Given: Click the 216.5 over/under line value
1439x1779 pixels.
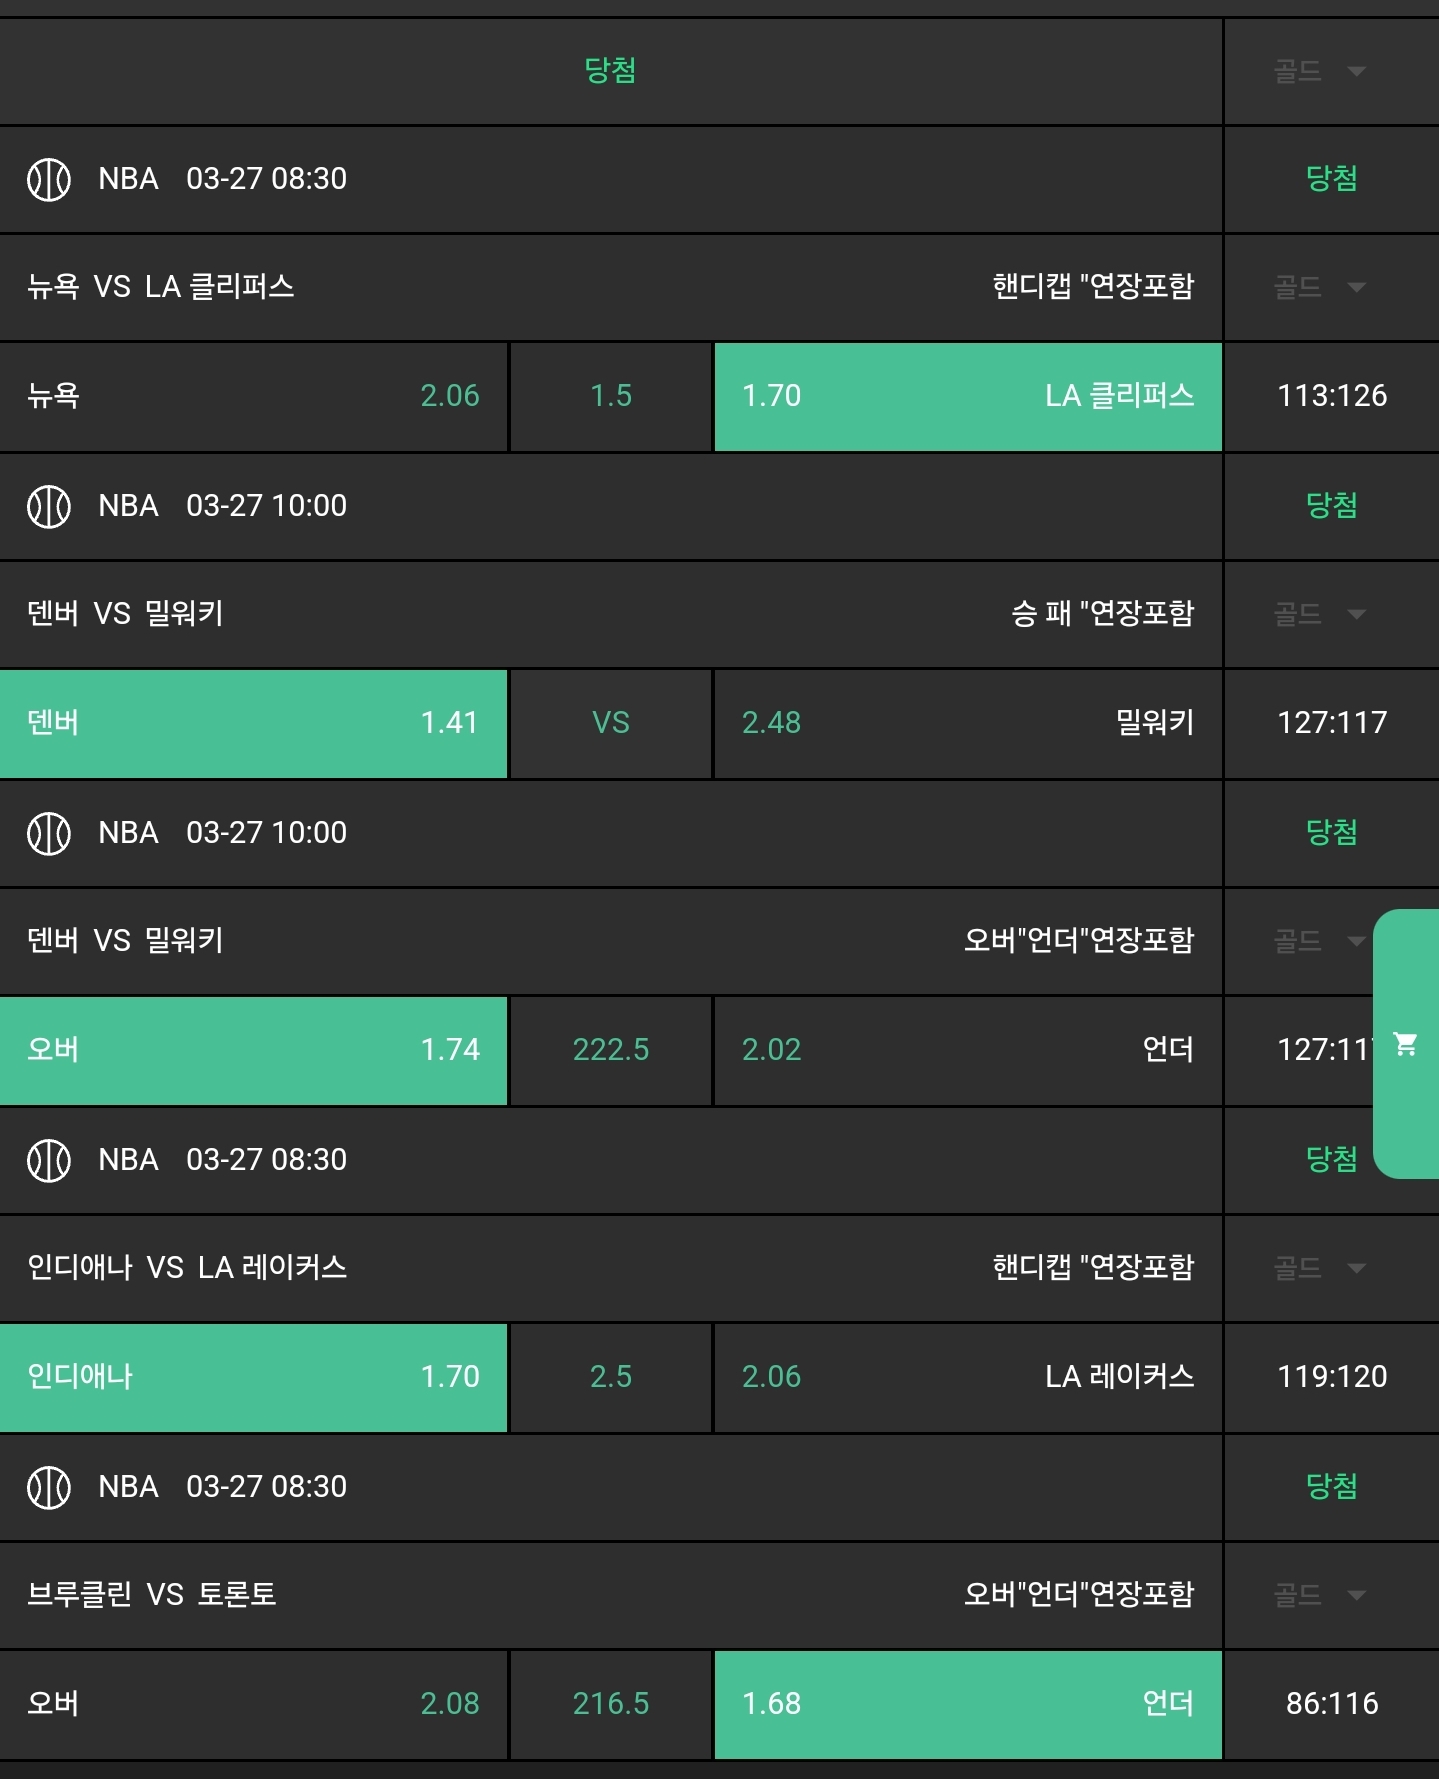Looking at the screenshot, I should (x=610, y=1704).
